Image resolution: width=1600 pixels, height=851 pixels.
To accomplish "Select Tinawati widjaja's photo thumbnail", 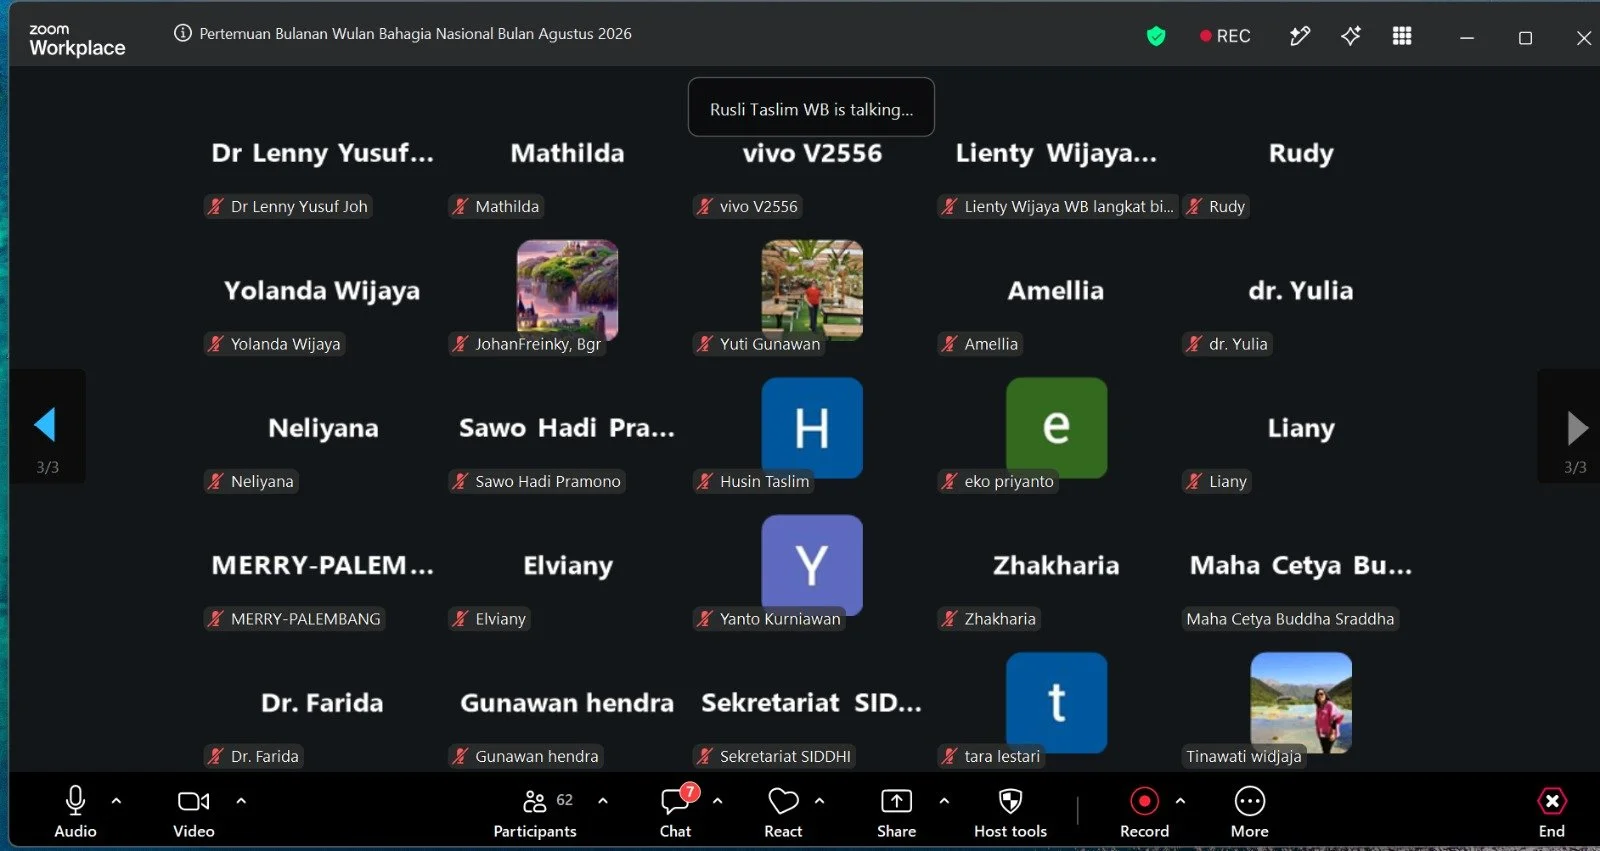I will click(1301, 702).
